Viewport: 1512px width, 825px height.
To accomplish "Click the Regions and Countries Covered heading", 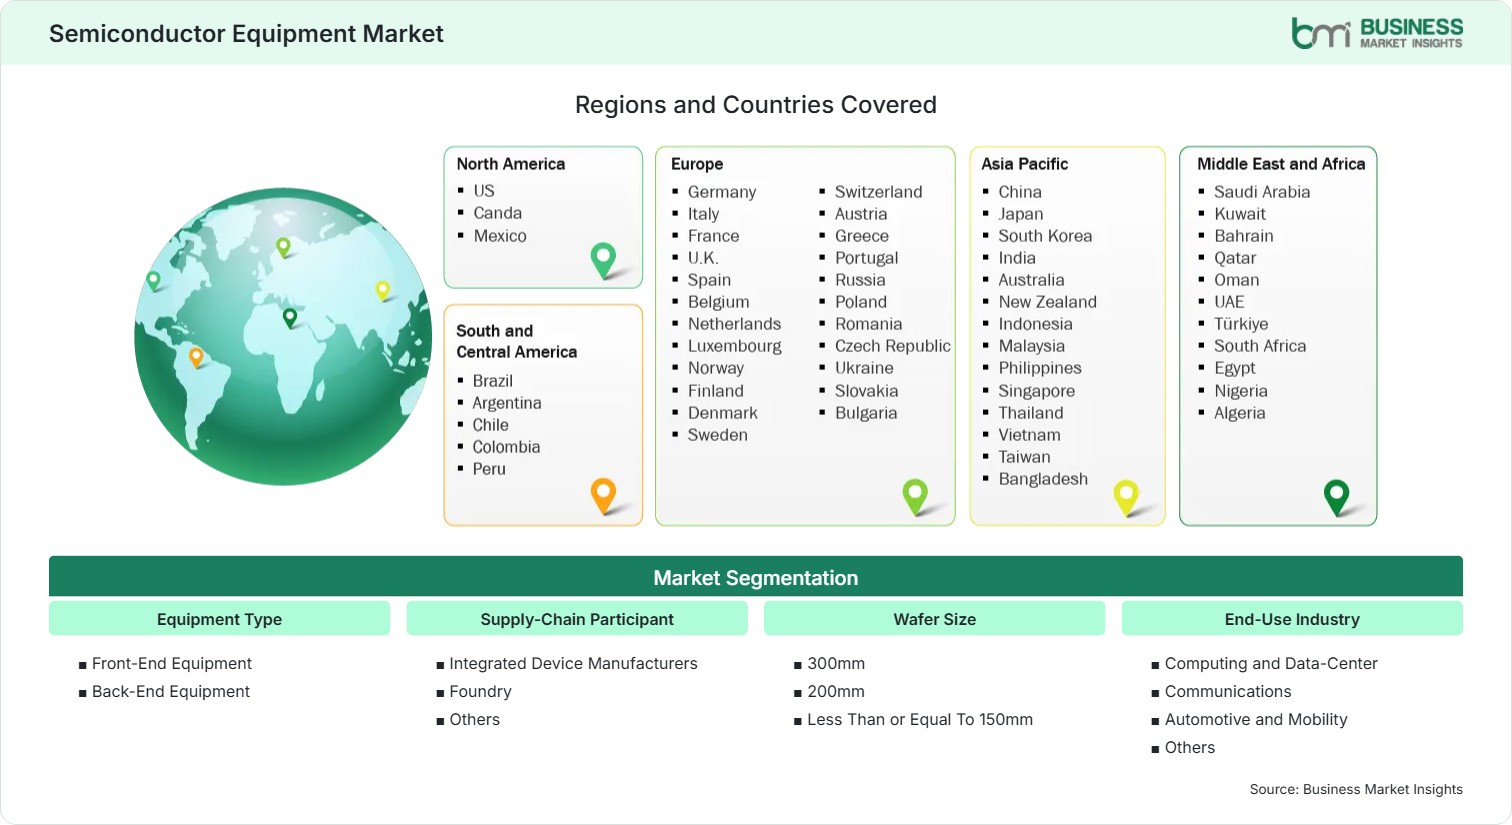I will point(756,105).
